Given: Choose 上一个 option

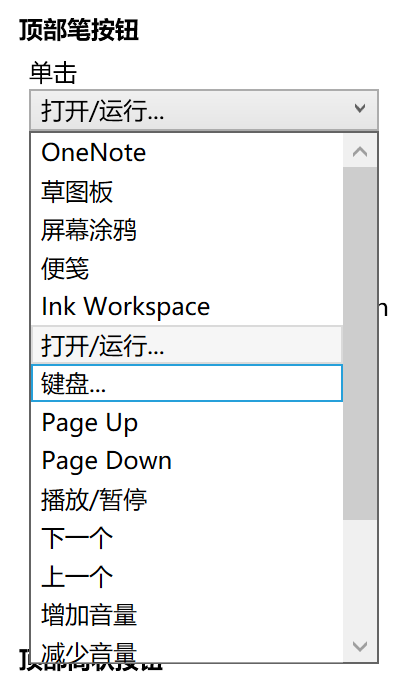Looking at the screenshot, I should (x=187, y=576).
